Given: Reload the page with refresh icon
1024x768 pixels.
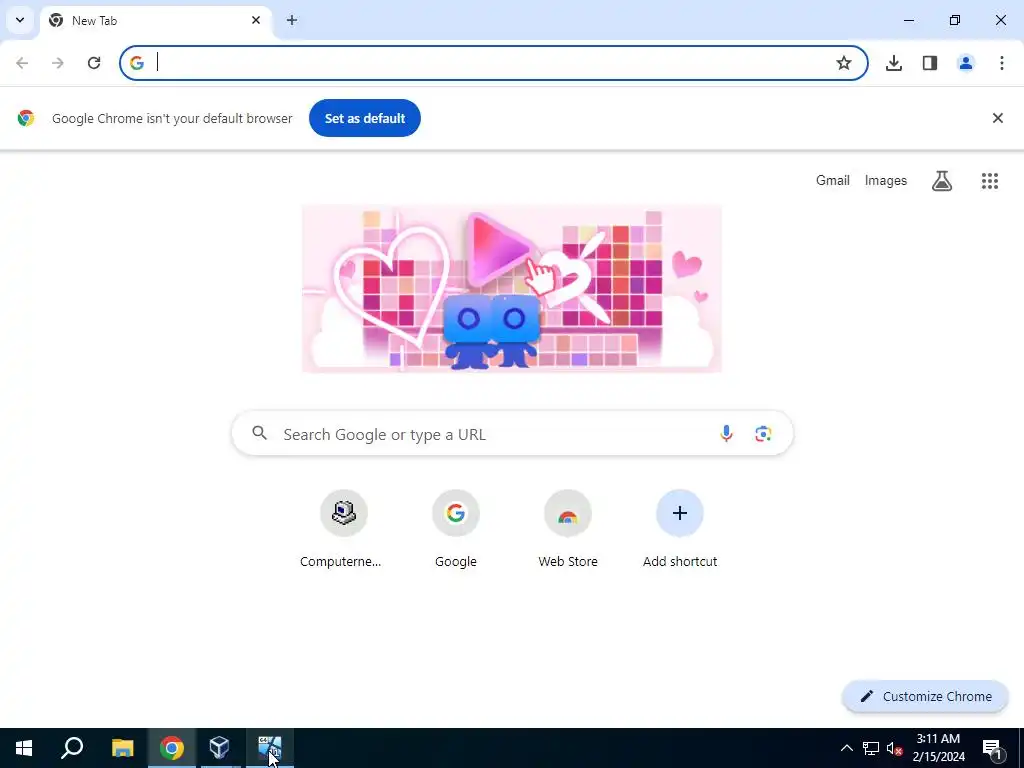Looking at the screenshot, I should [94, 63].
